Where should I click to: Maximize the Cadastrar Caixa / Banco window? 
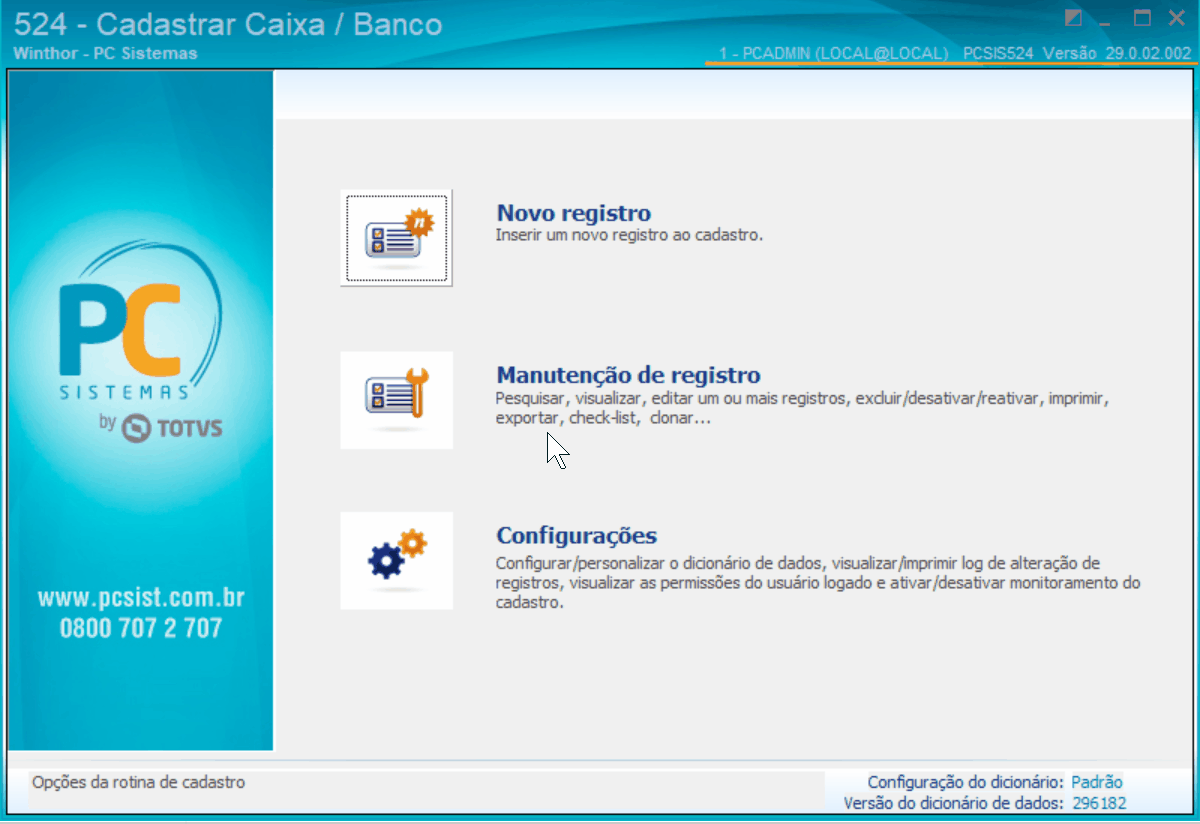[x=1142, y=18]
